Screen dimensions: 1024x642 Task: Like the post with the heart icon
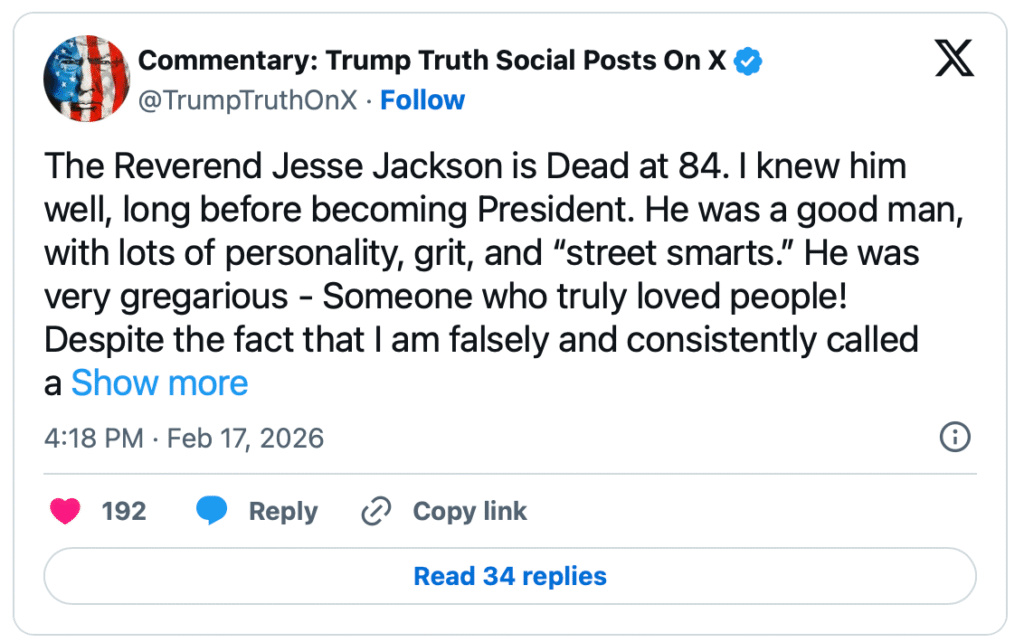pos(66,512)
